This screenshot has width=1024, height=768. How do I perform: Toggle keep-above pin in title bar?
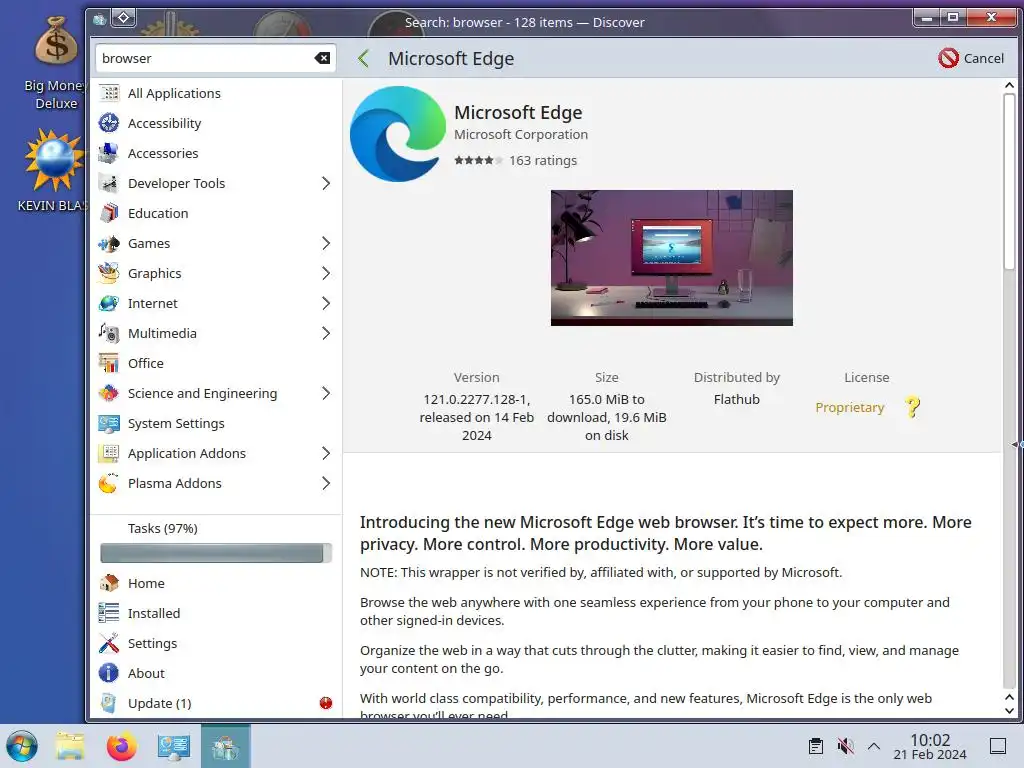click(x=123, y=18)
